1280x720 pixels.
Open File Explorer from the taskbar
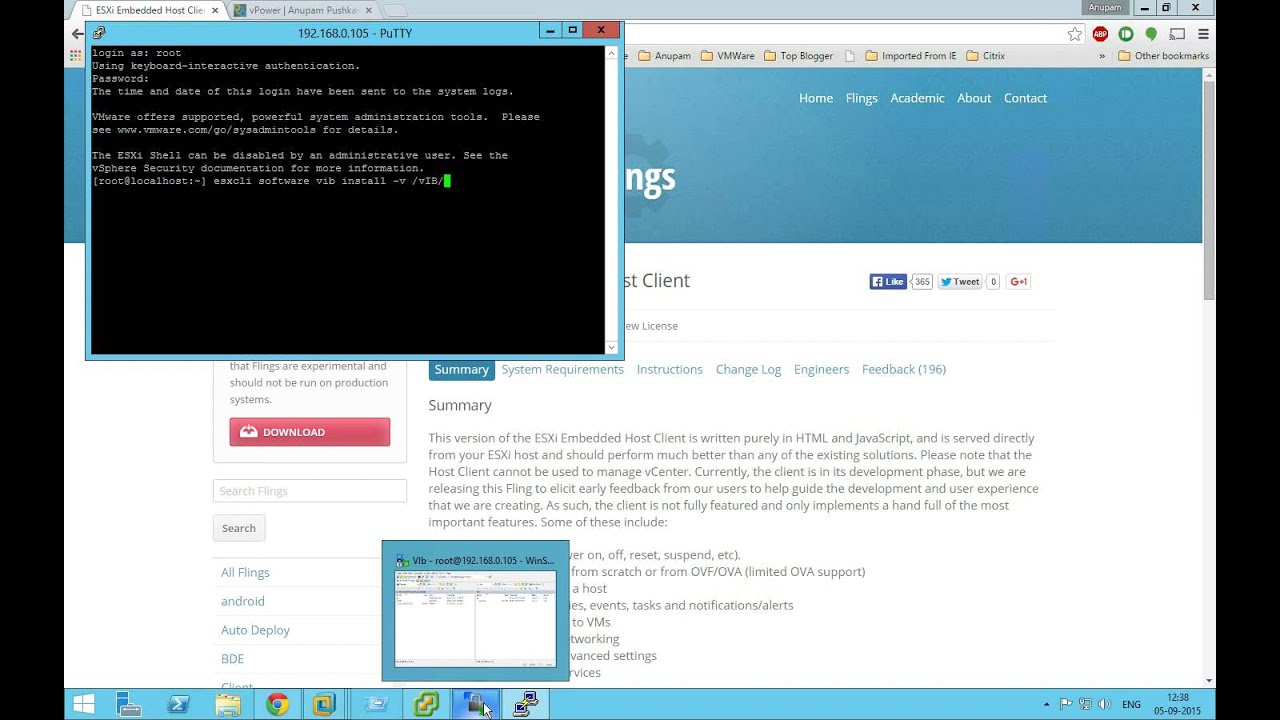click(228, 705)
